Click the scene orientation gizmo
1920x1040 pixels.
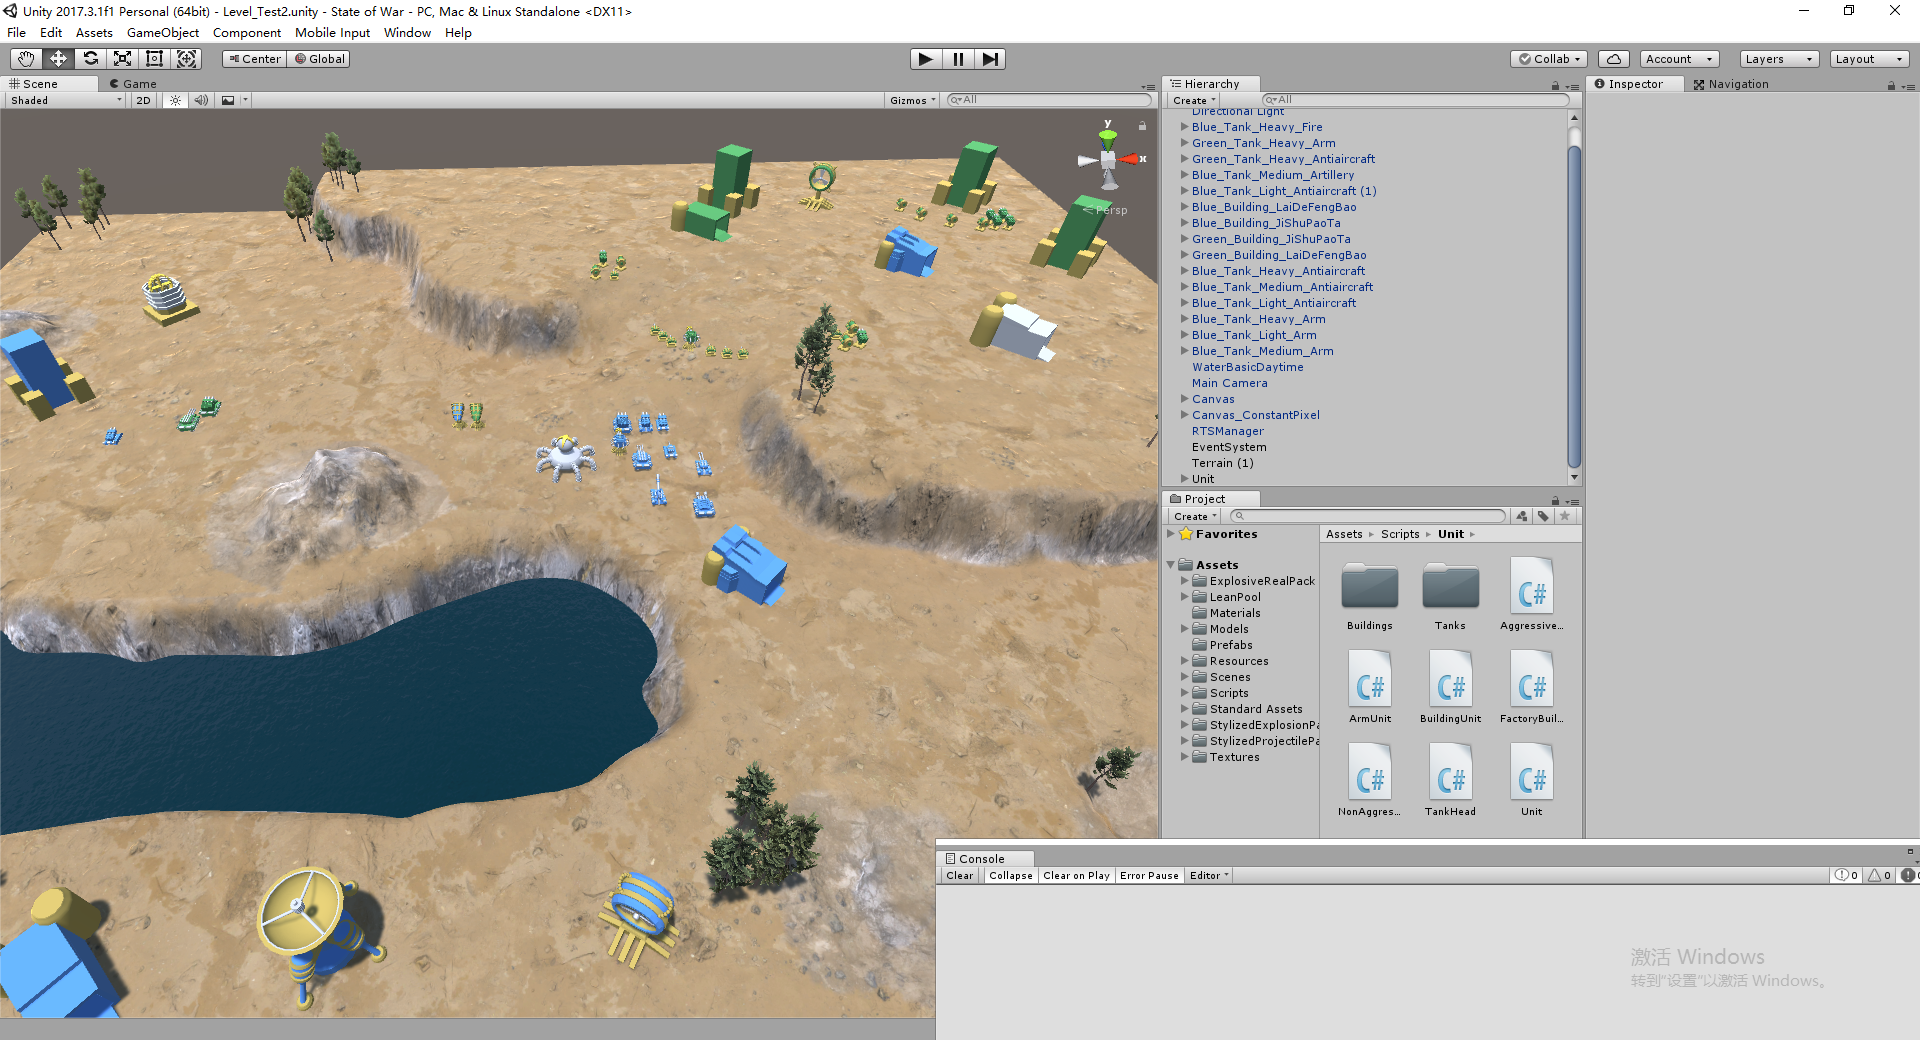1108,158
